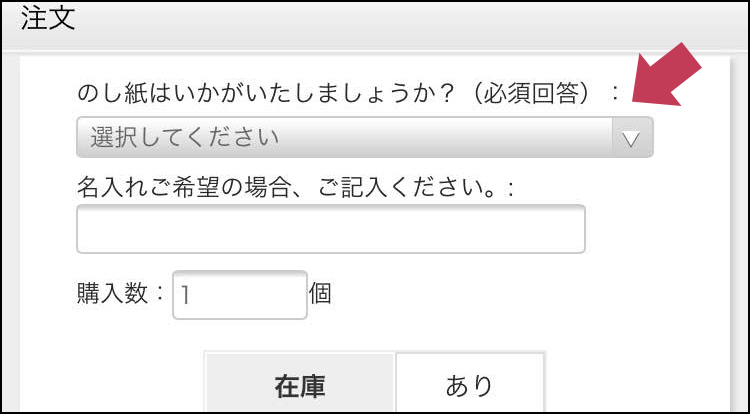Focus the 購入数 quantity input box
This screenshot has height=414, width=750.
(240, 294)
